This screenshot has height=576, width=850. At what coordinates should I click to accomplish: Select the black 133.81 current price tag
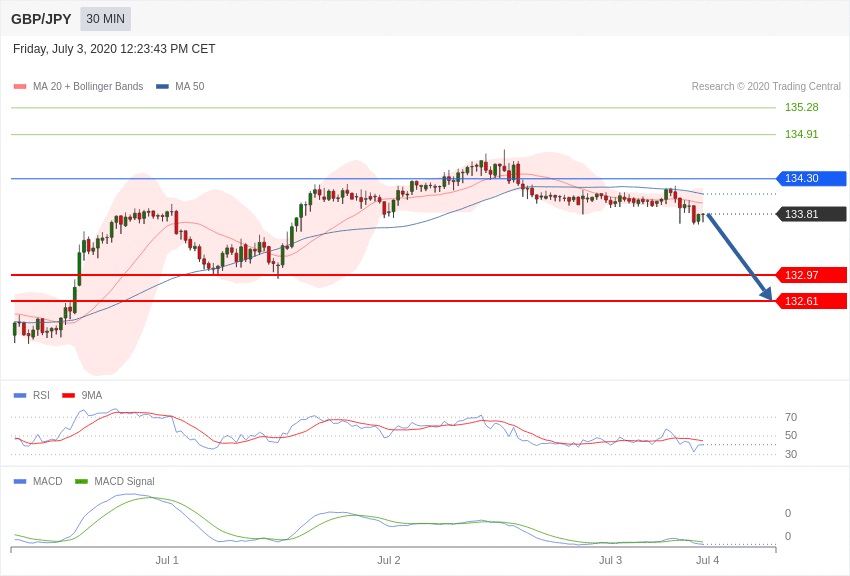click(812, 214)
